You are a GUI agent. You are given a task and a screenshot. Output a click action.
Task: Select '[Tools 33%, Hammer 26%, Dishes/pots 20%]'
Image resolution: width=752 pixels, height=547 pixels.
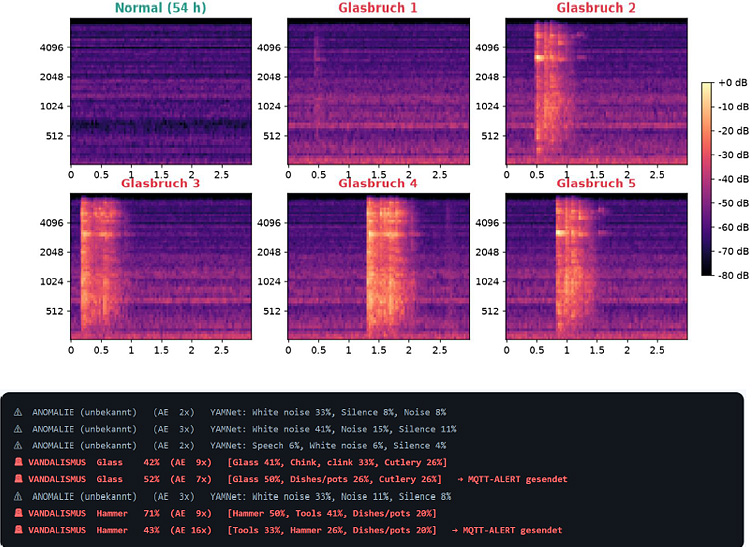(x=332, y=530)
